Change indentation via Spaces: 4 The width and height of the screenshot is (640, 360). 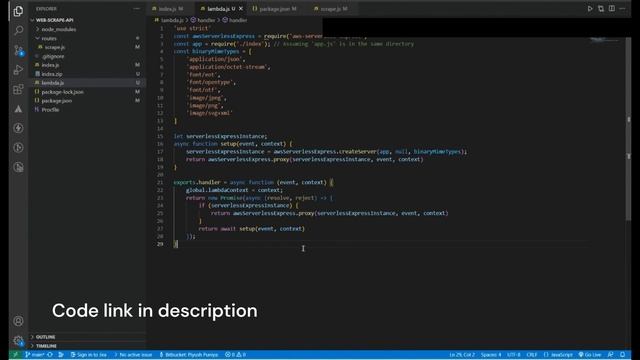pyautogui.click(x=491, y=355)
